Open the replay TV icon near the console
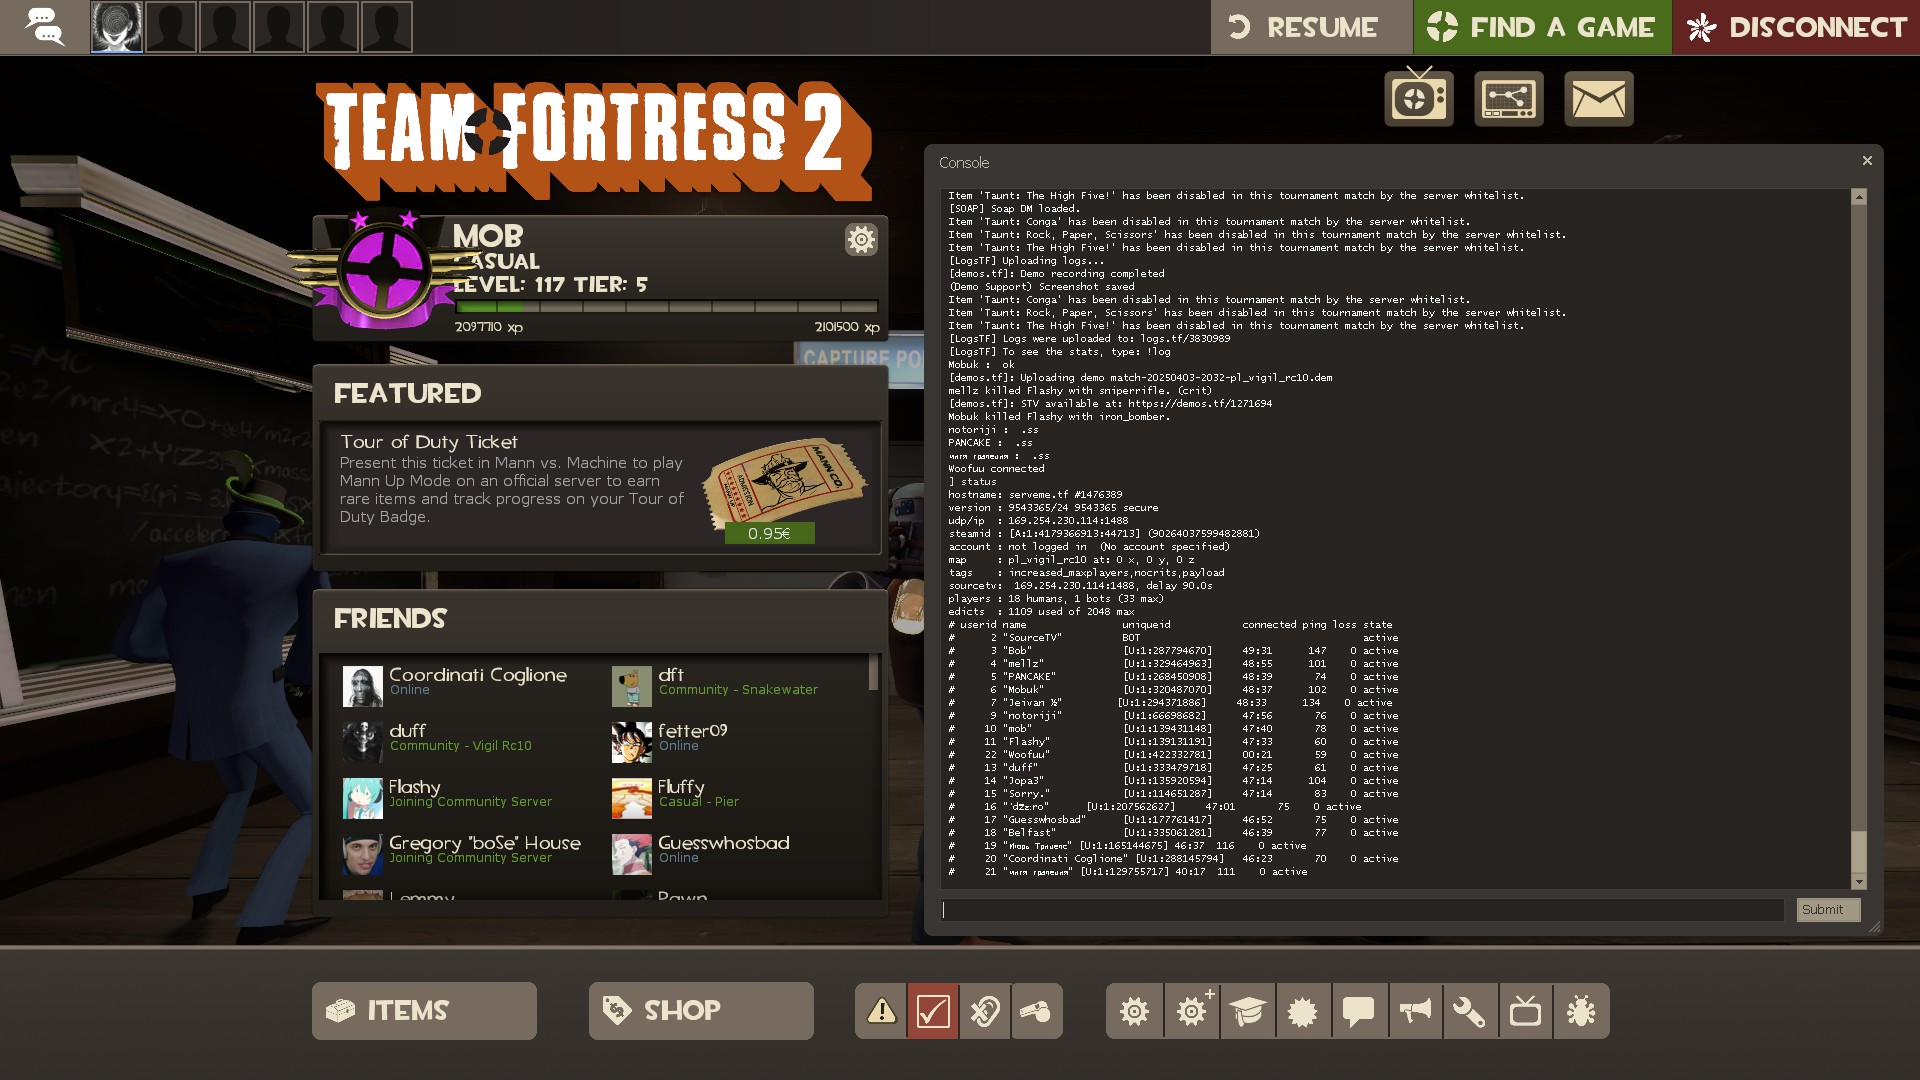The height and width of the screenshot is (1080, 1920). (1418, 99)
